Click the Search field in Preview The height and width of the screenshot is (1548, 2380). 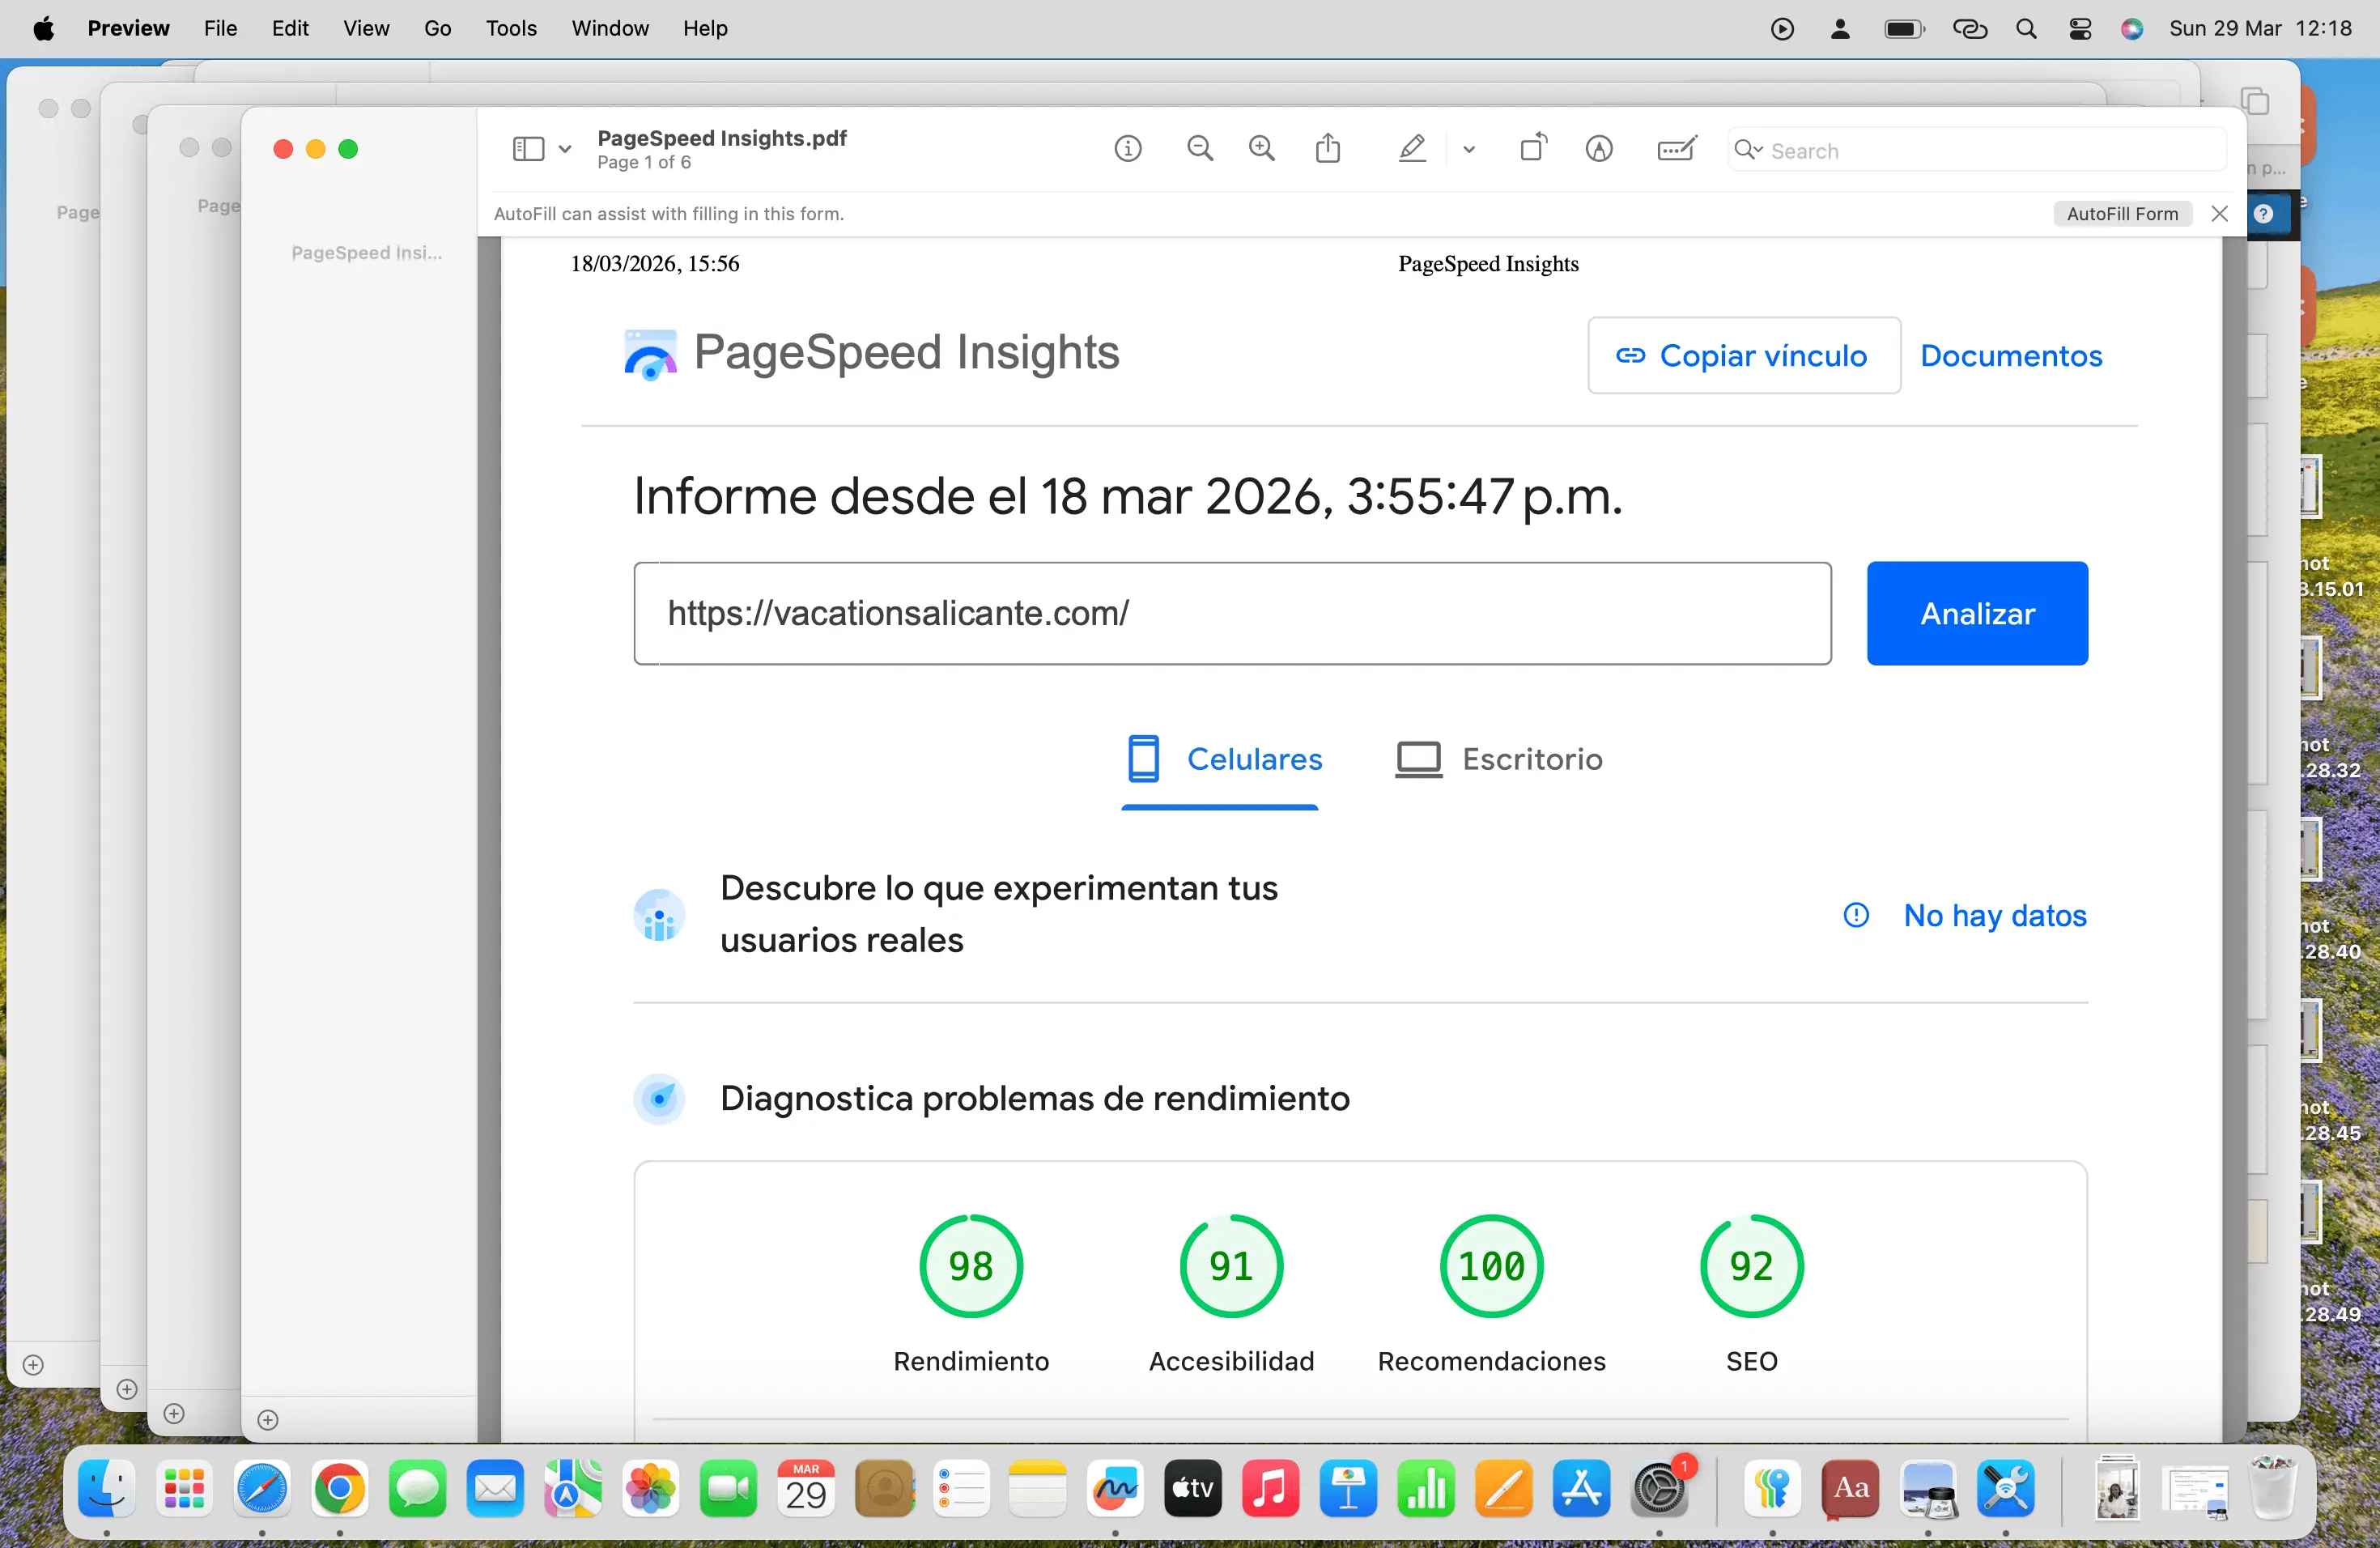pos(1977,150)
